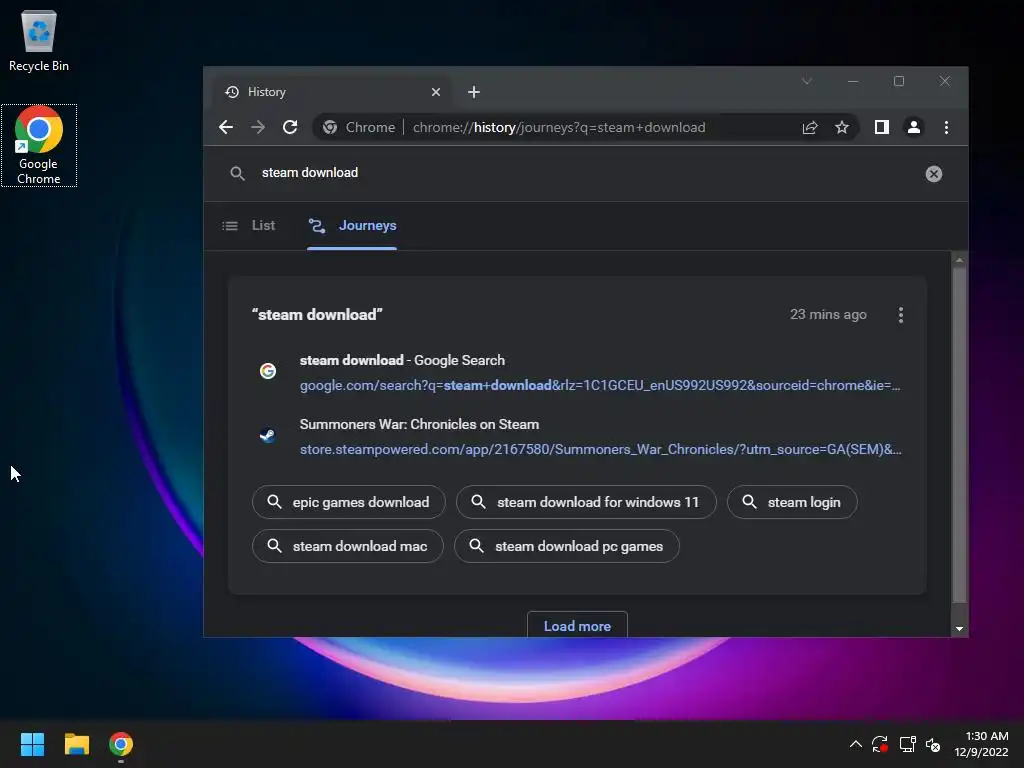The height and width of the screenshot is (768, 1024).
Task: Click the network tray icon
Action: (907, 744)
